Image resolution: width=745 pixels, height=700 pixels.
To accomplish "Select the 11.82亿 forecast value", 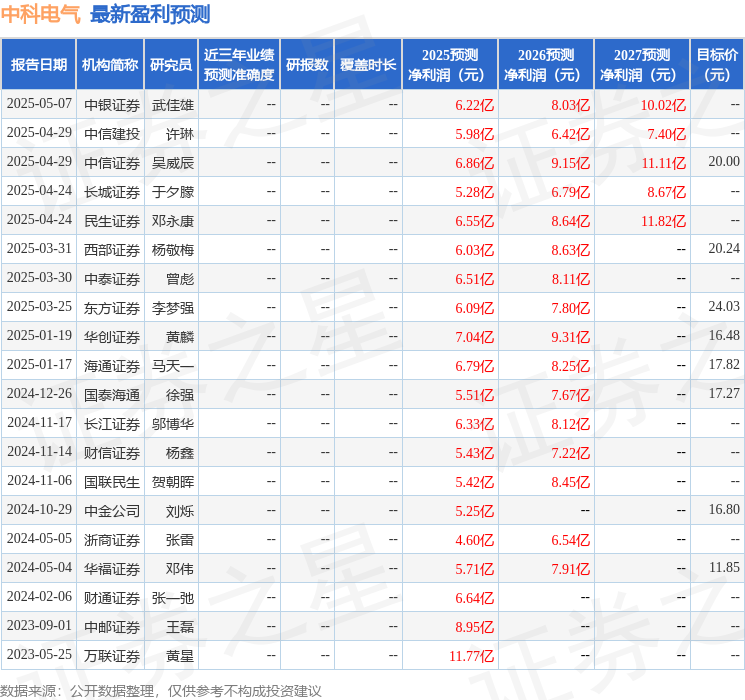I will (663, 221).
